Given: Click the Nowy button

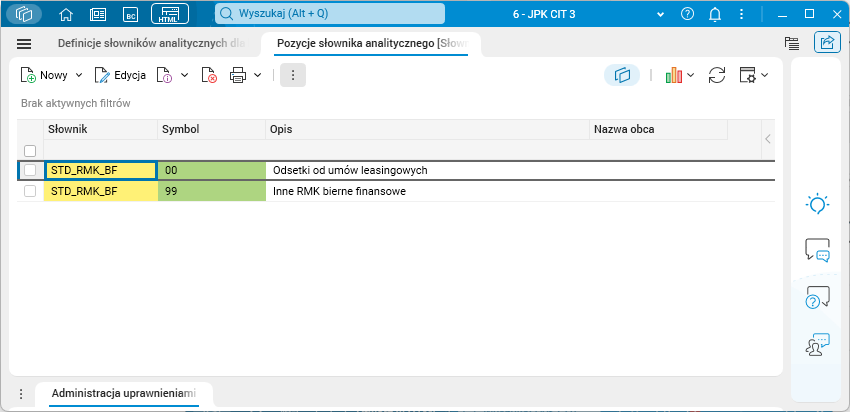Looking at the screenshot, I should tap(45, 75).
